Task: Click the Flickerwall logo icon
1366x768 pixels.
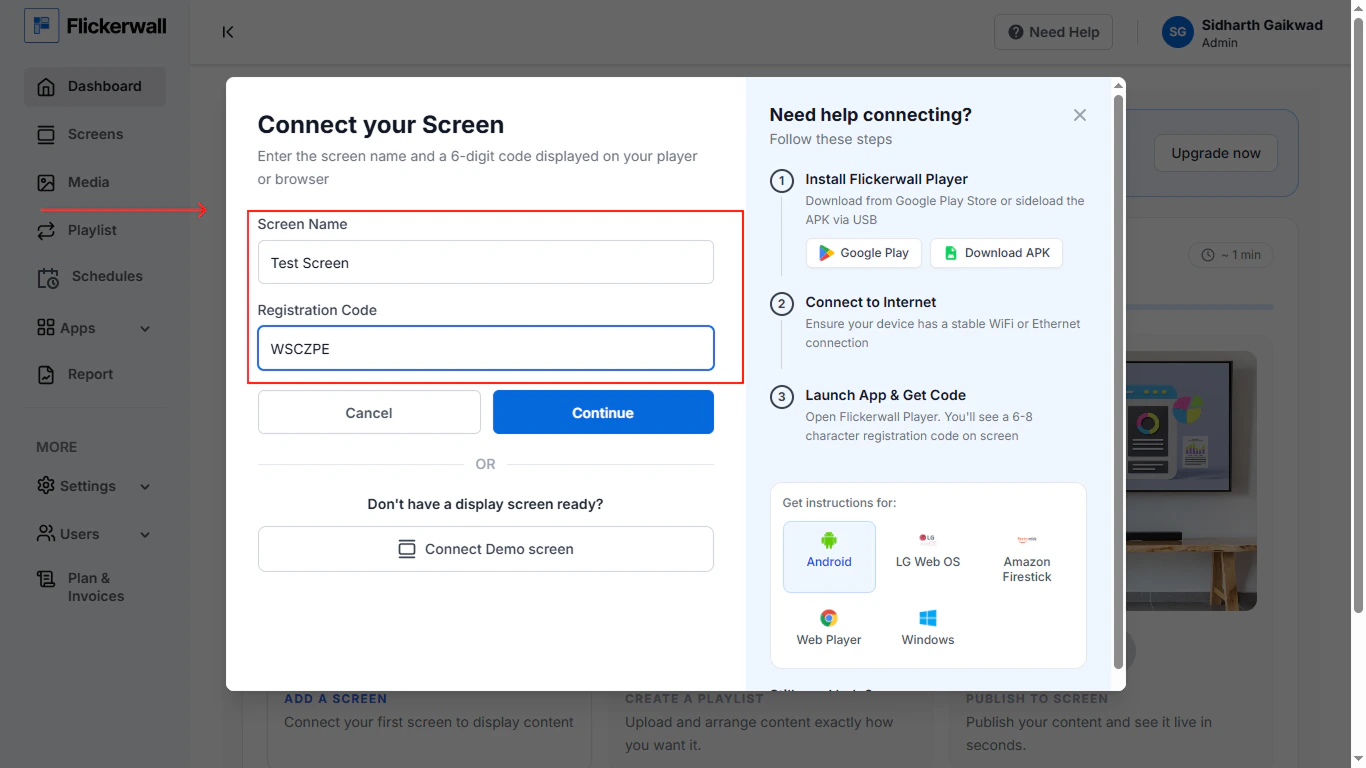Action: pyautogui.click(x=42, y=26)
